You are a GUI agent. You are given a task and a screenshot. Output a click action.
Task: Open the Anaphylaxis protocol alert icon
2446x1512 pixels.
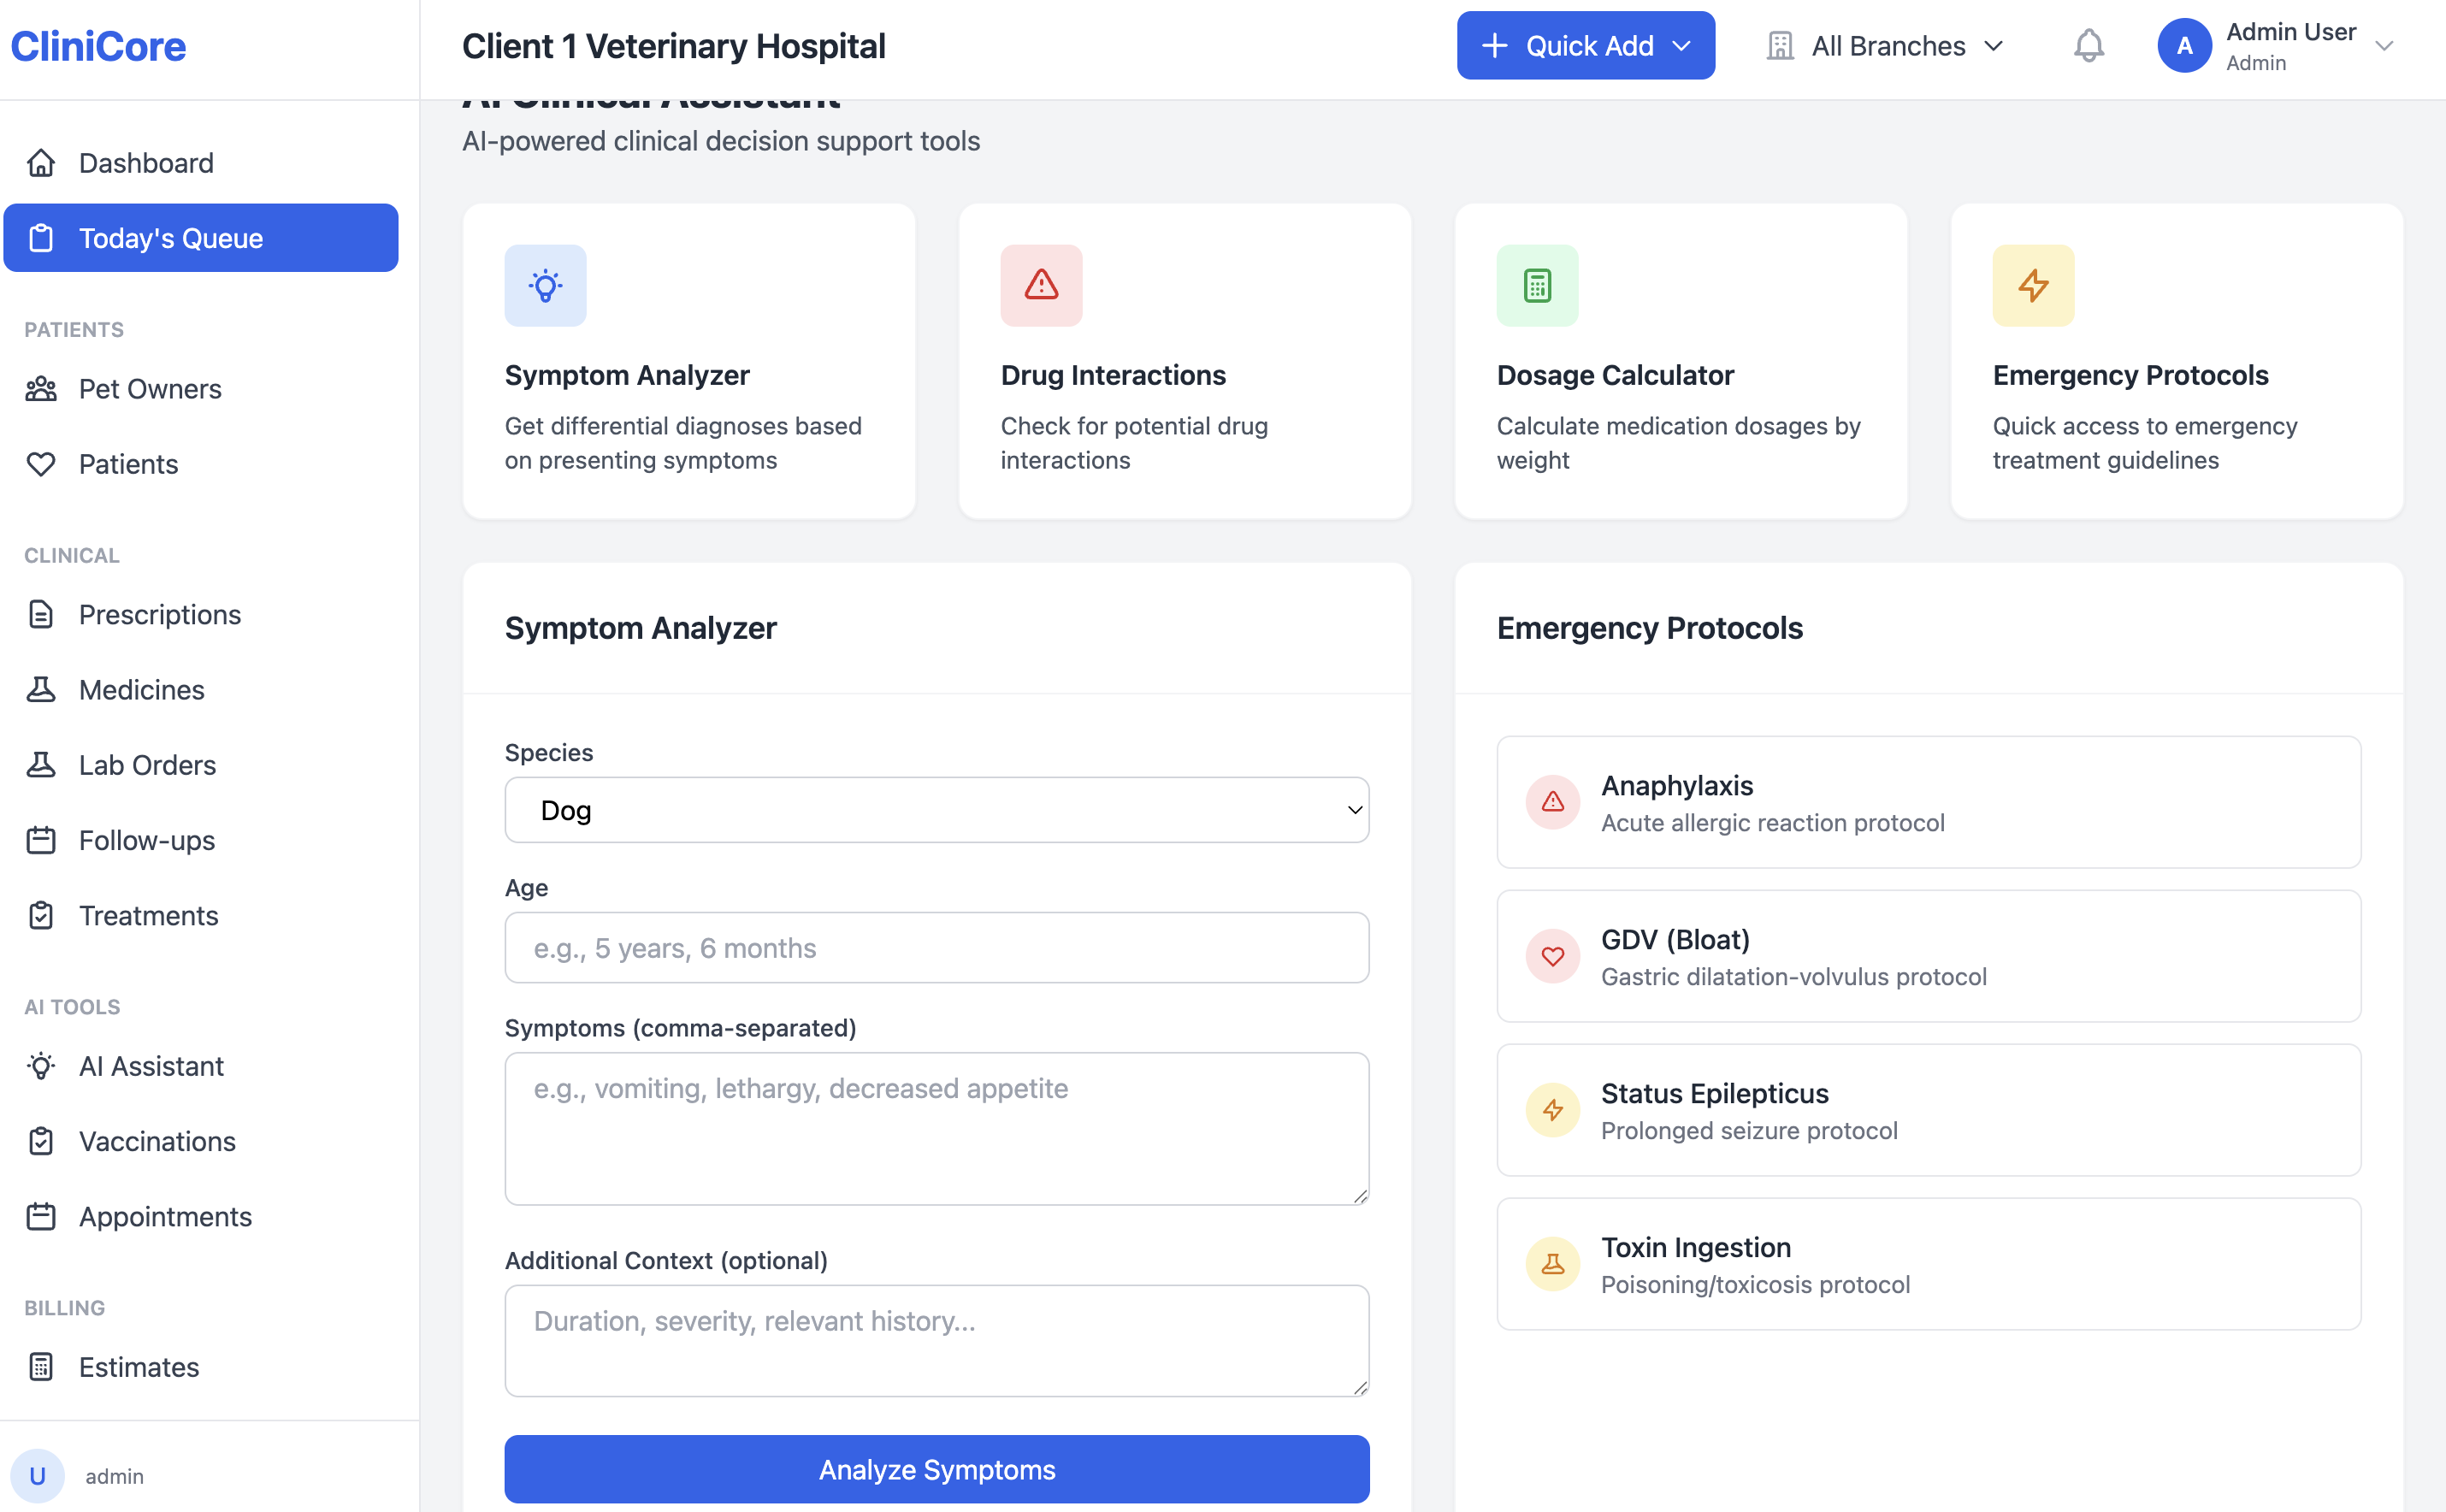(1552, 802)
